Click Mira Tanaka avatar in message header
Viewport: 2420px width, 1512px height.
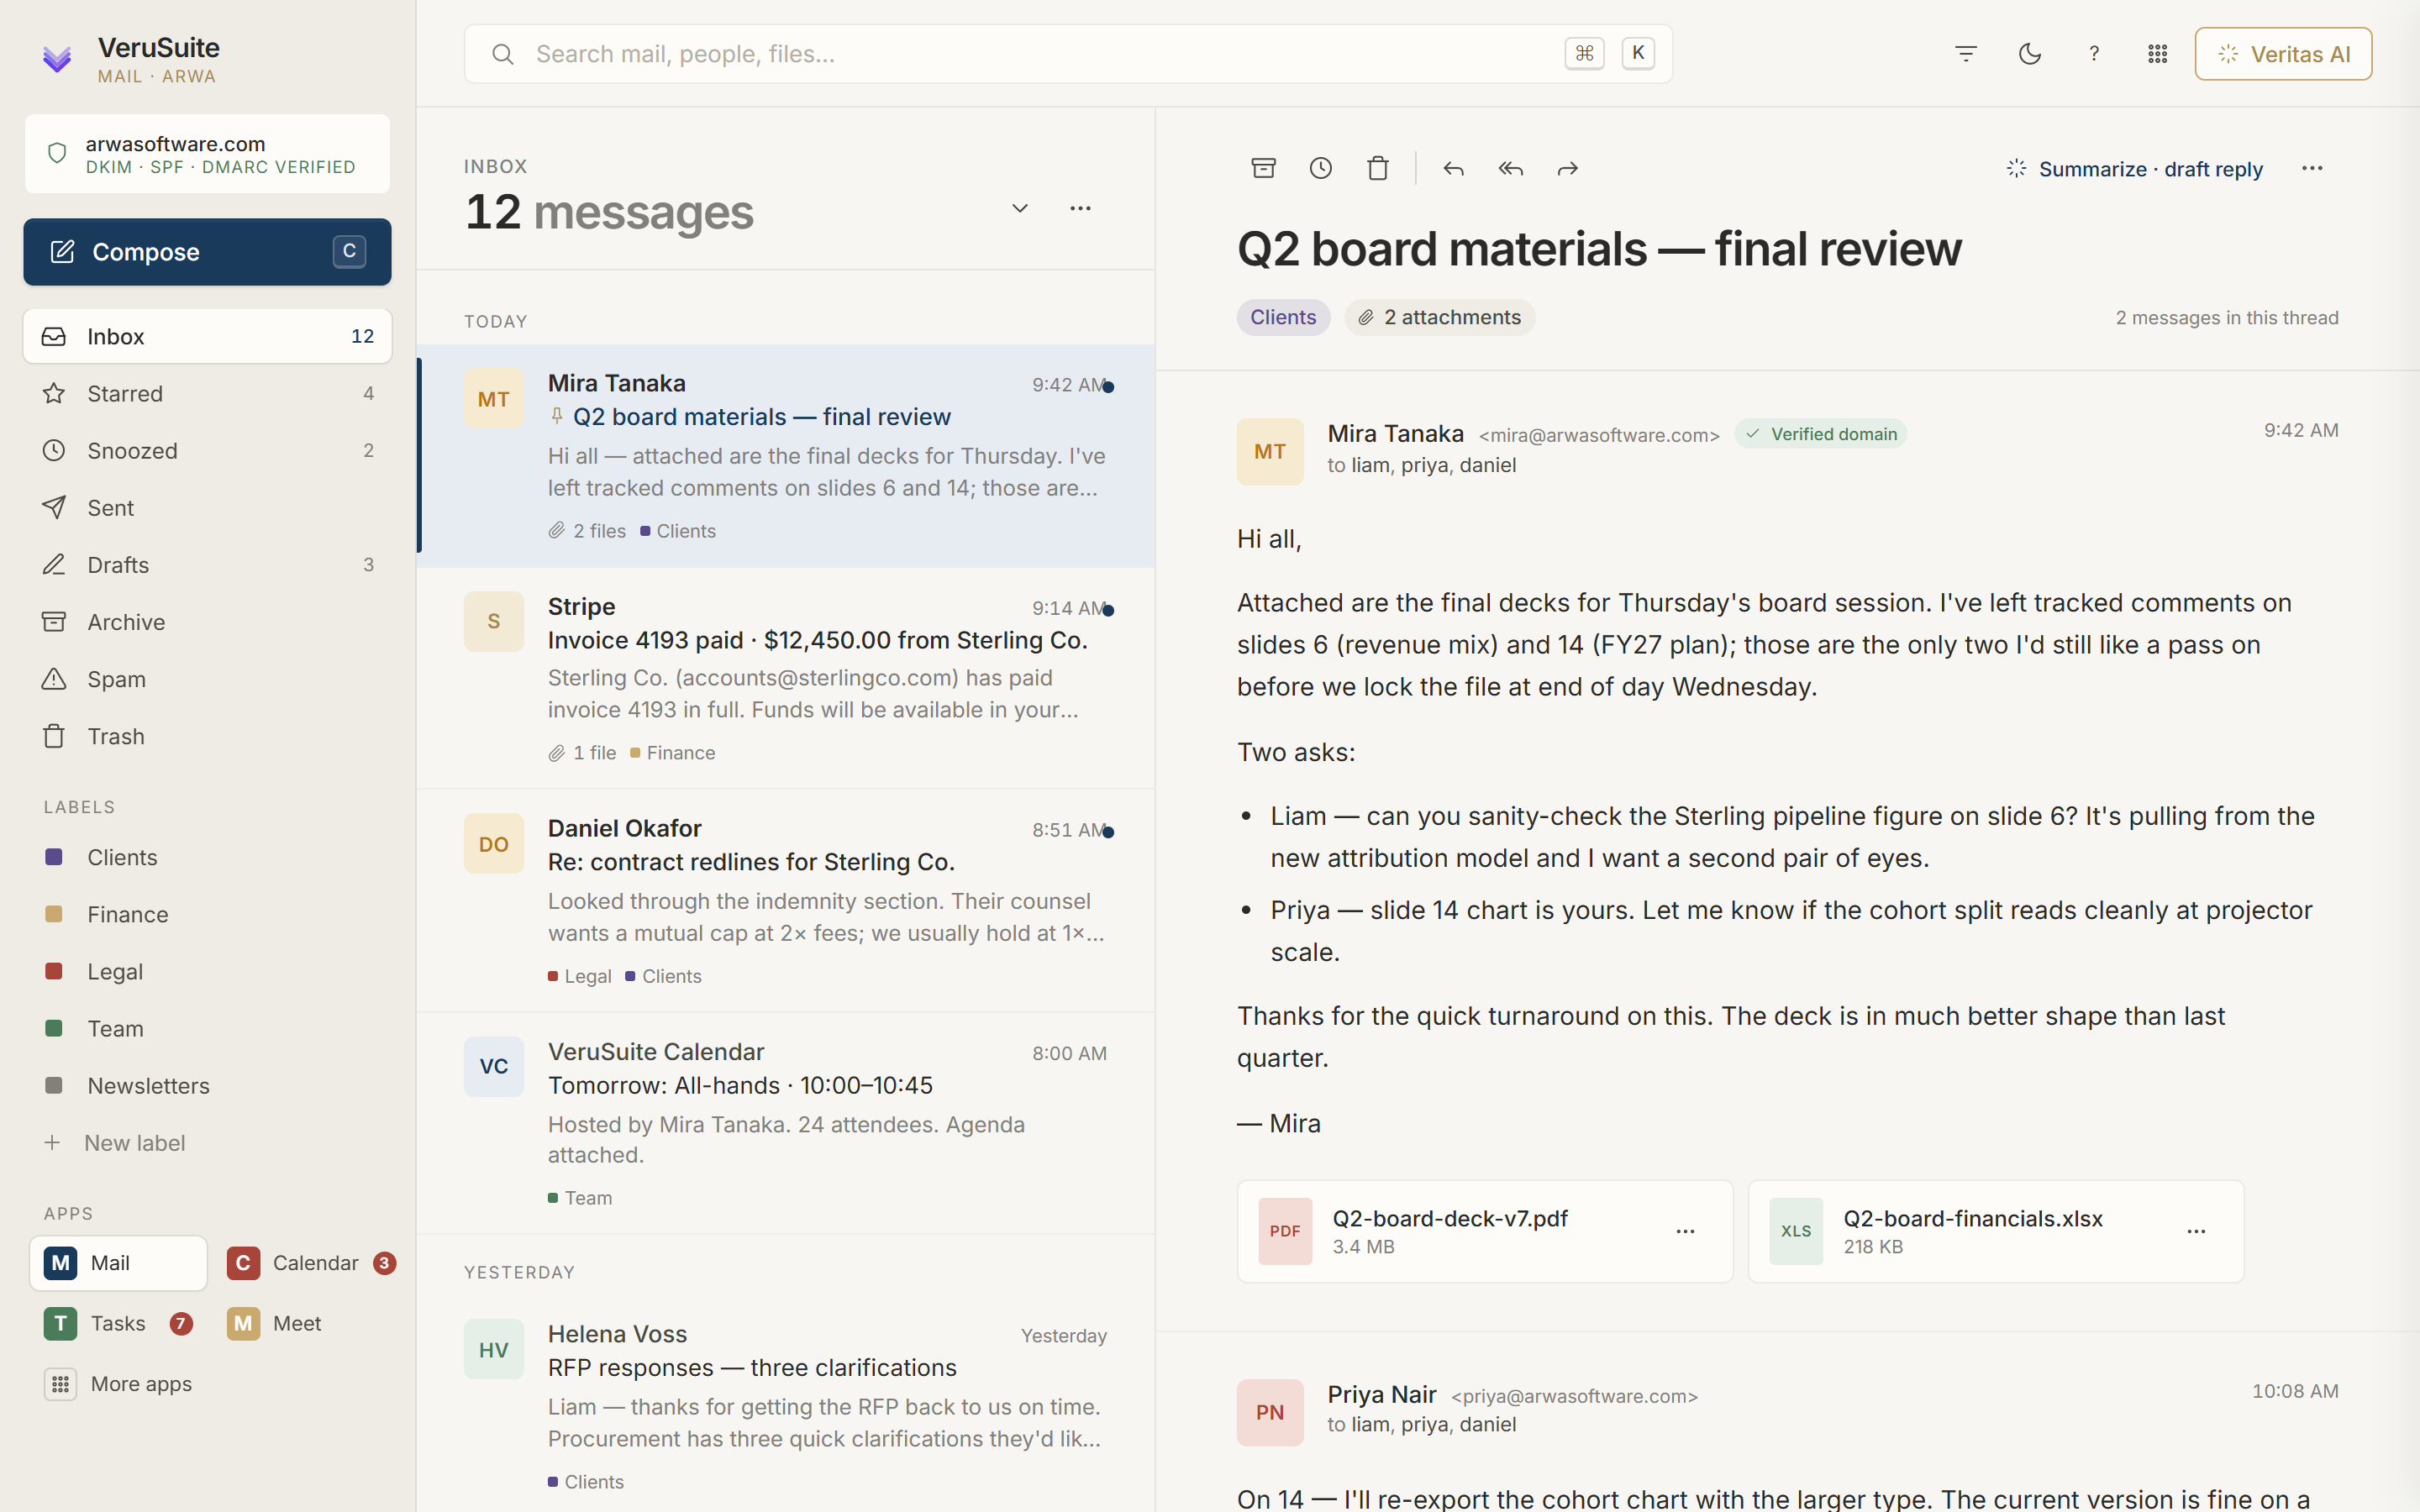(x=1270, y=451)
